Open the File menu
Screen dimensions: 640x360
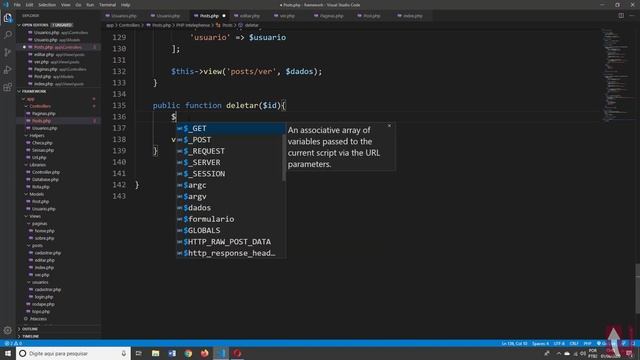(17, 5)
